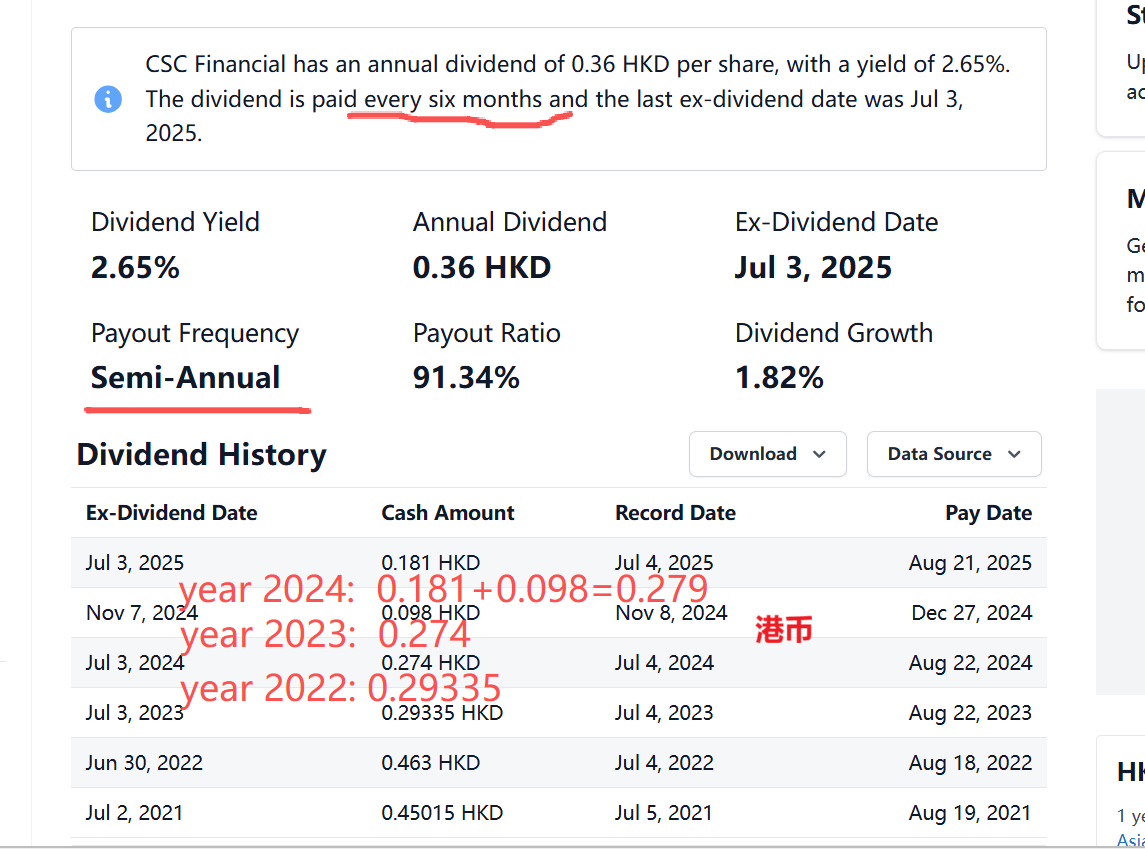Click the red 港币 annotation text
The image size is (1145, 849).
[783, 630]
